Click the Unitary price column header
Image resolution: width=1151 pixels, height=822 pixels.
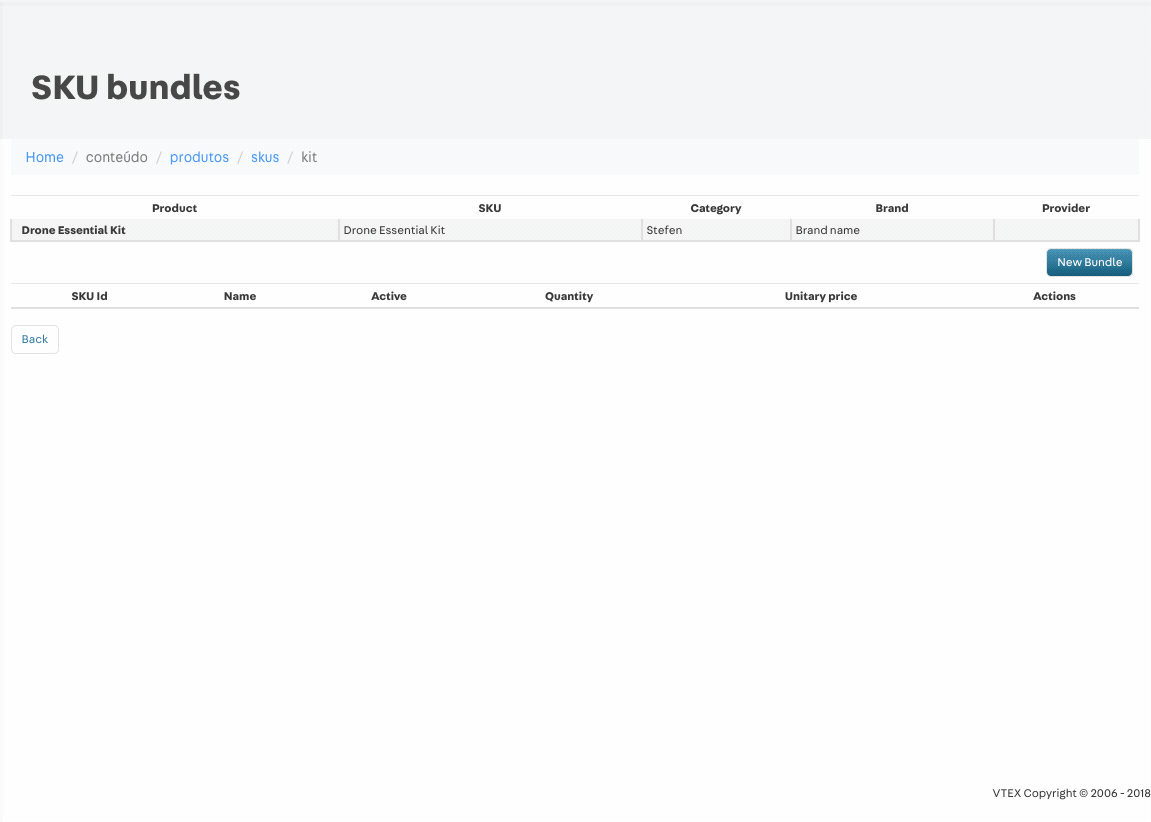[821, 296]
